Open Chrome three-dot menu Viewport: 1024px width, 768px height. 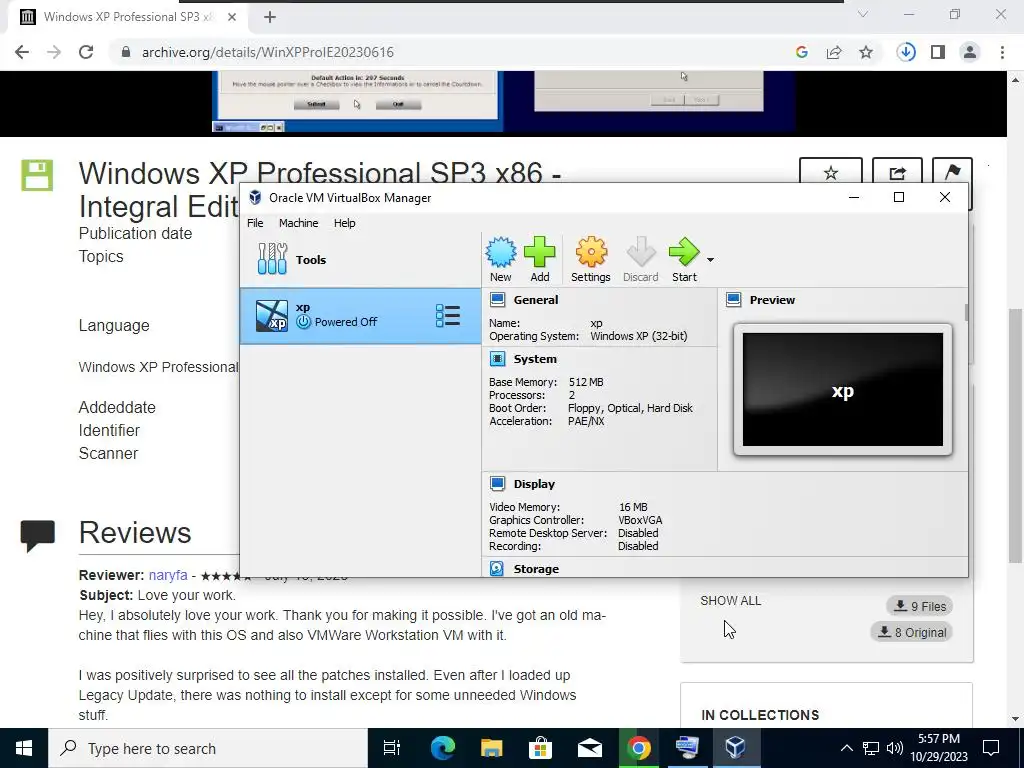pos(1002,52)
